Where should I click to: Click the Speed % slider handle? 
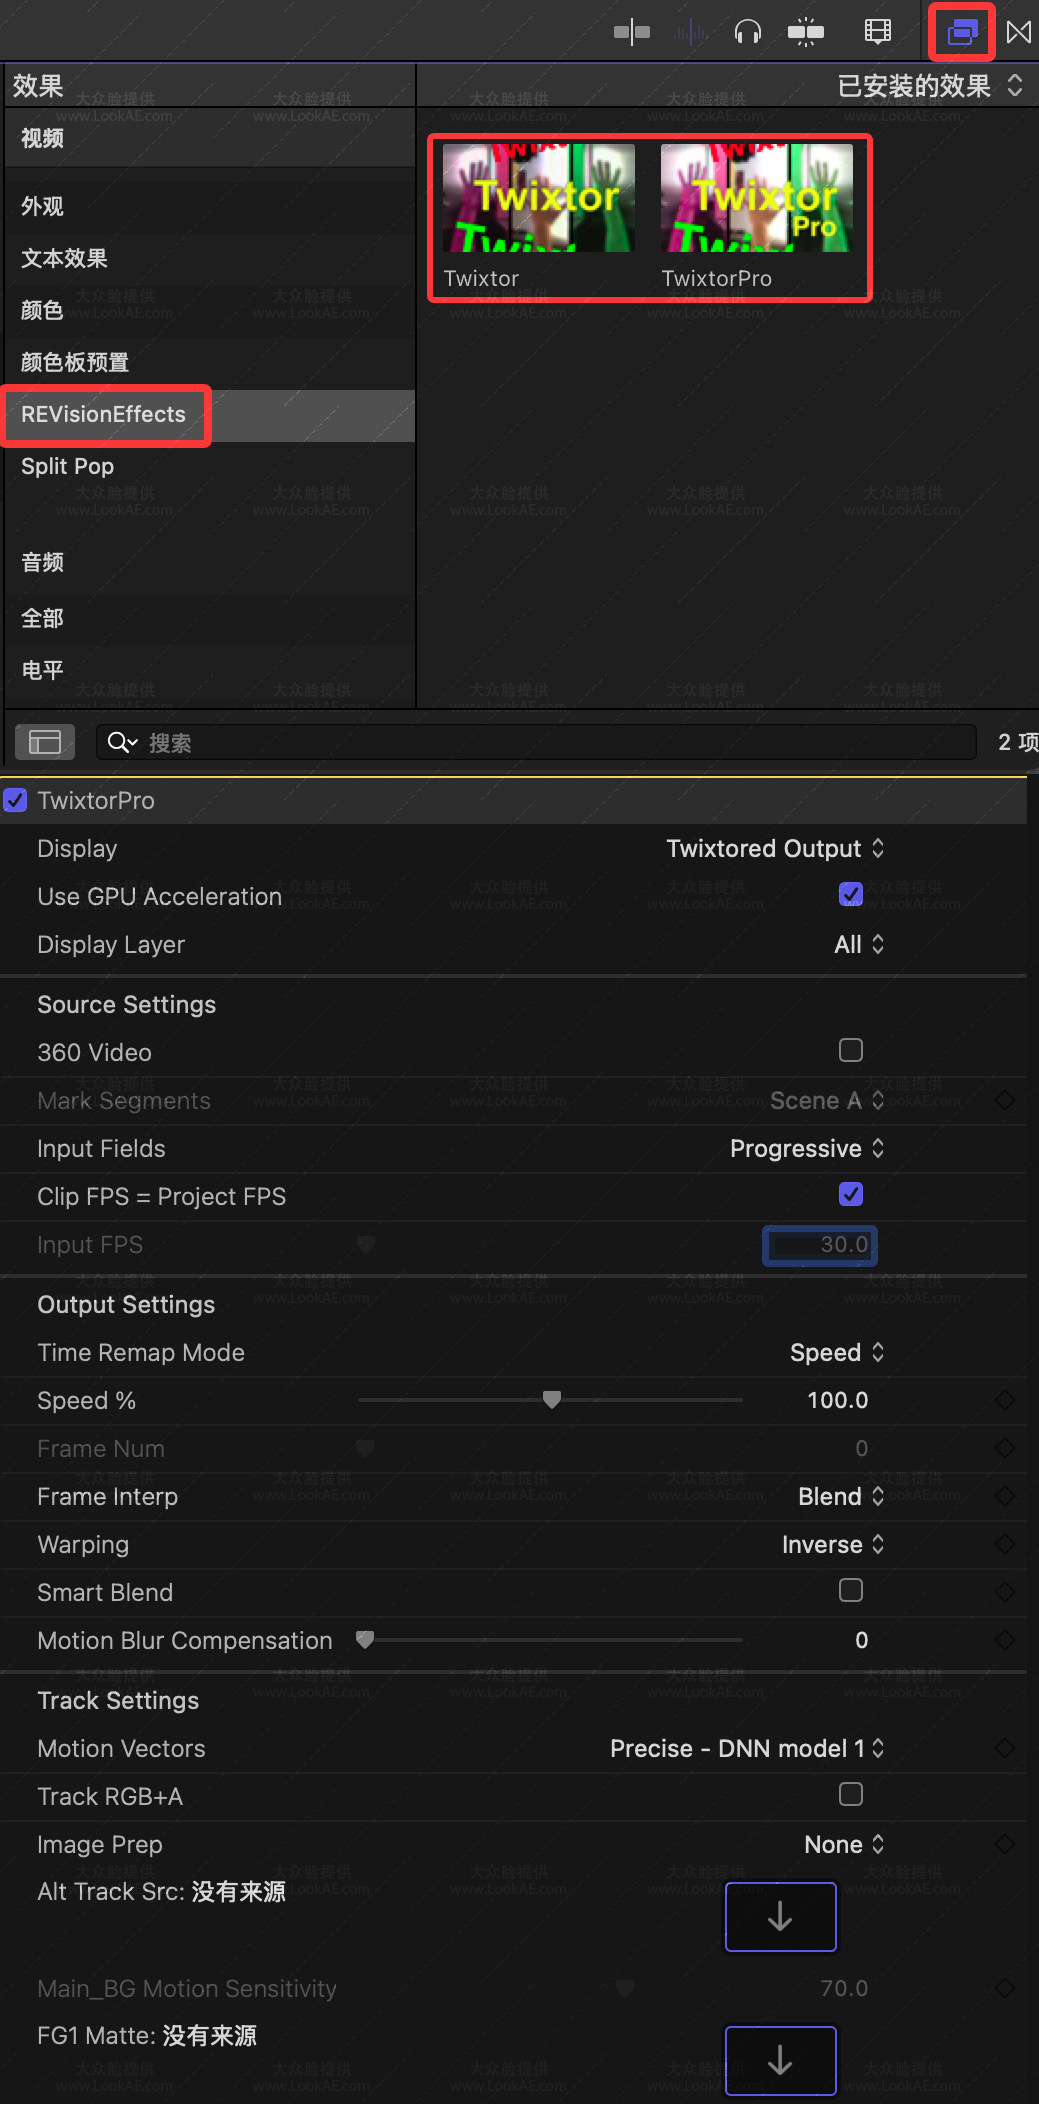551,1399
